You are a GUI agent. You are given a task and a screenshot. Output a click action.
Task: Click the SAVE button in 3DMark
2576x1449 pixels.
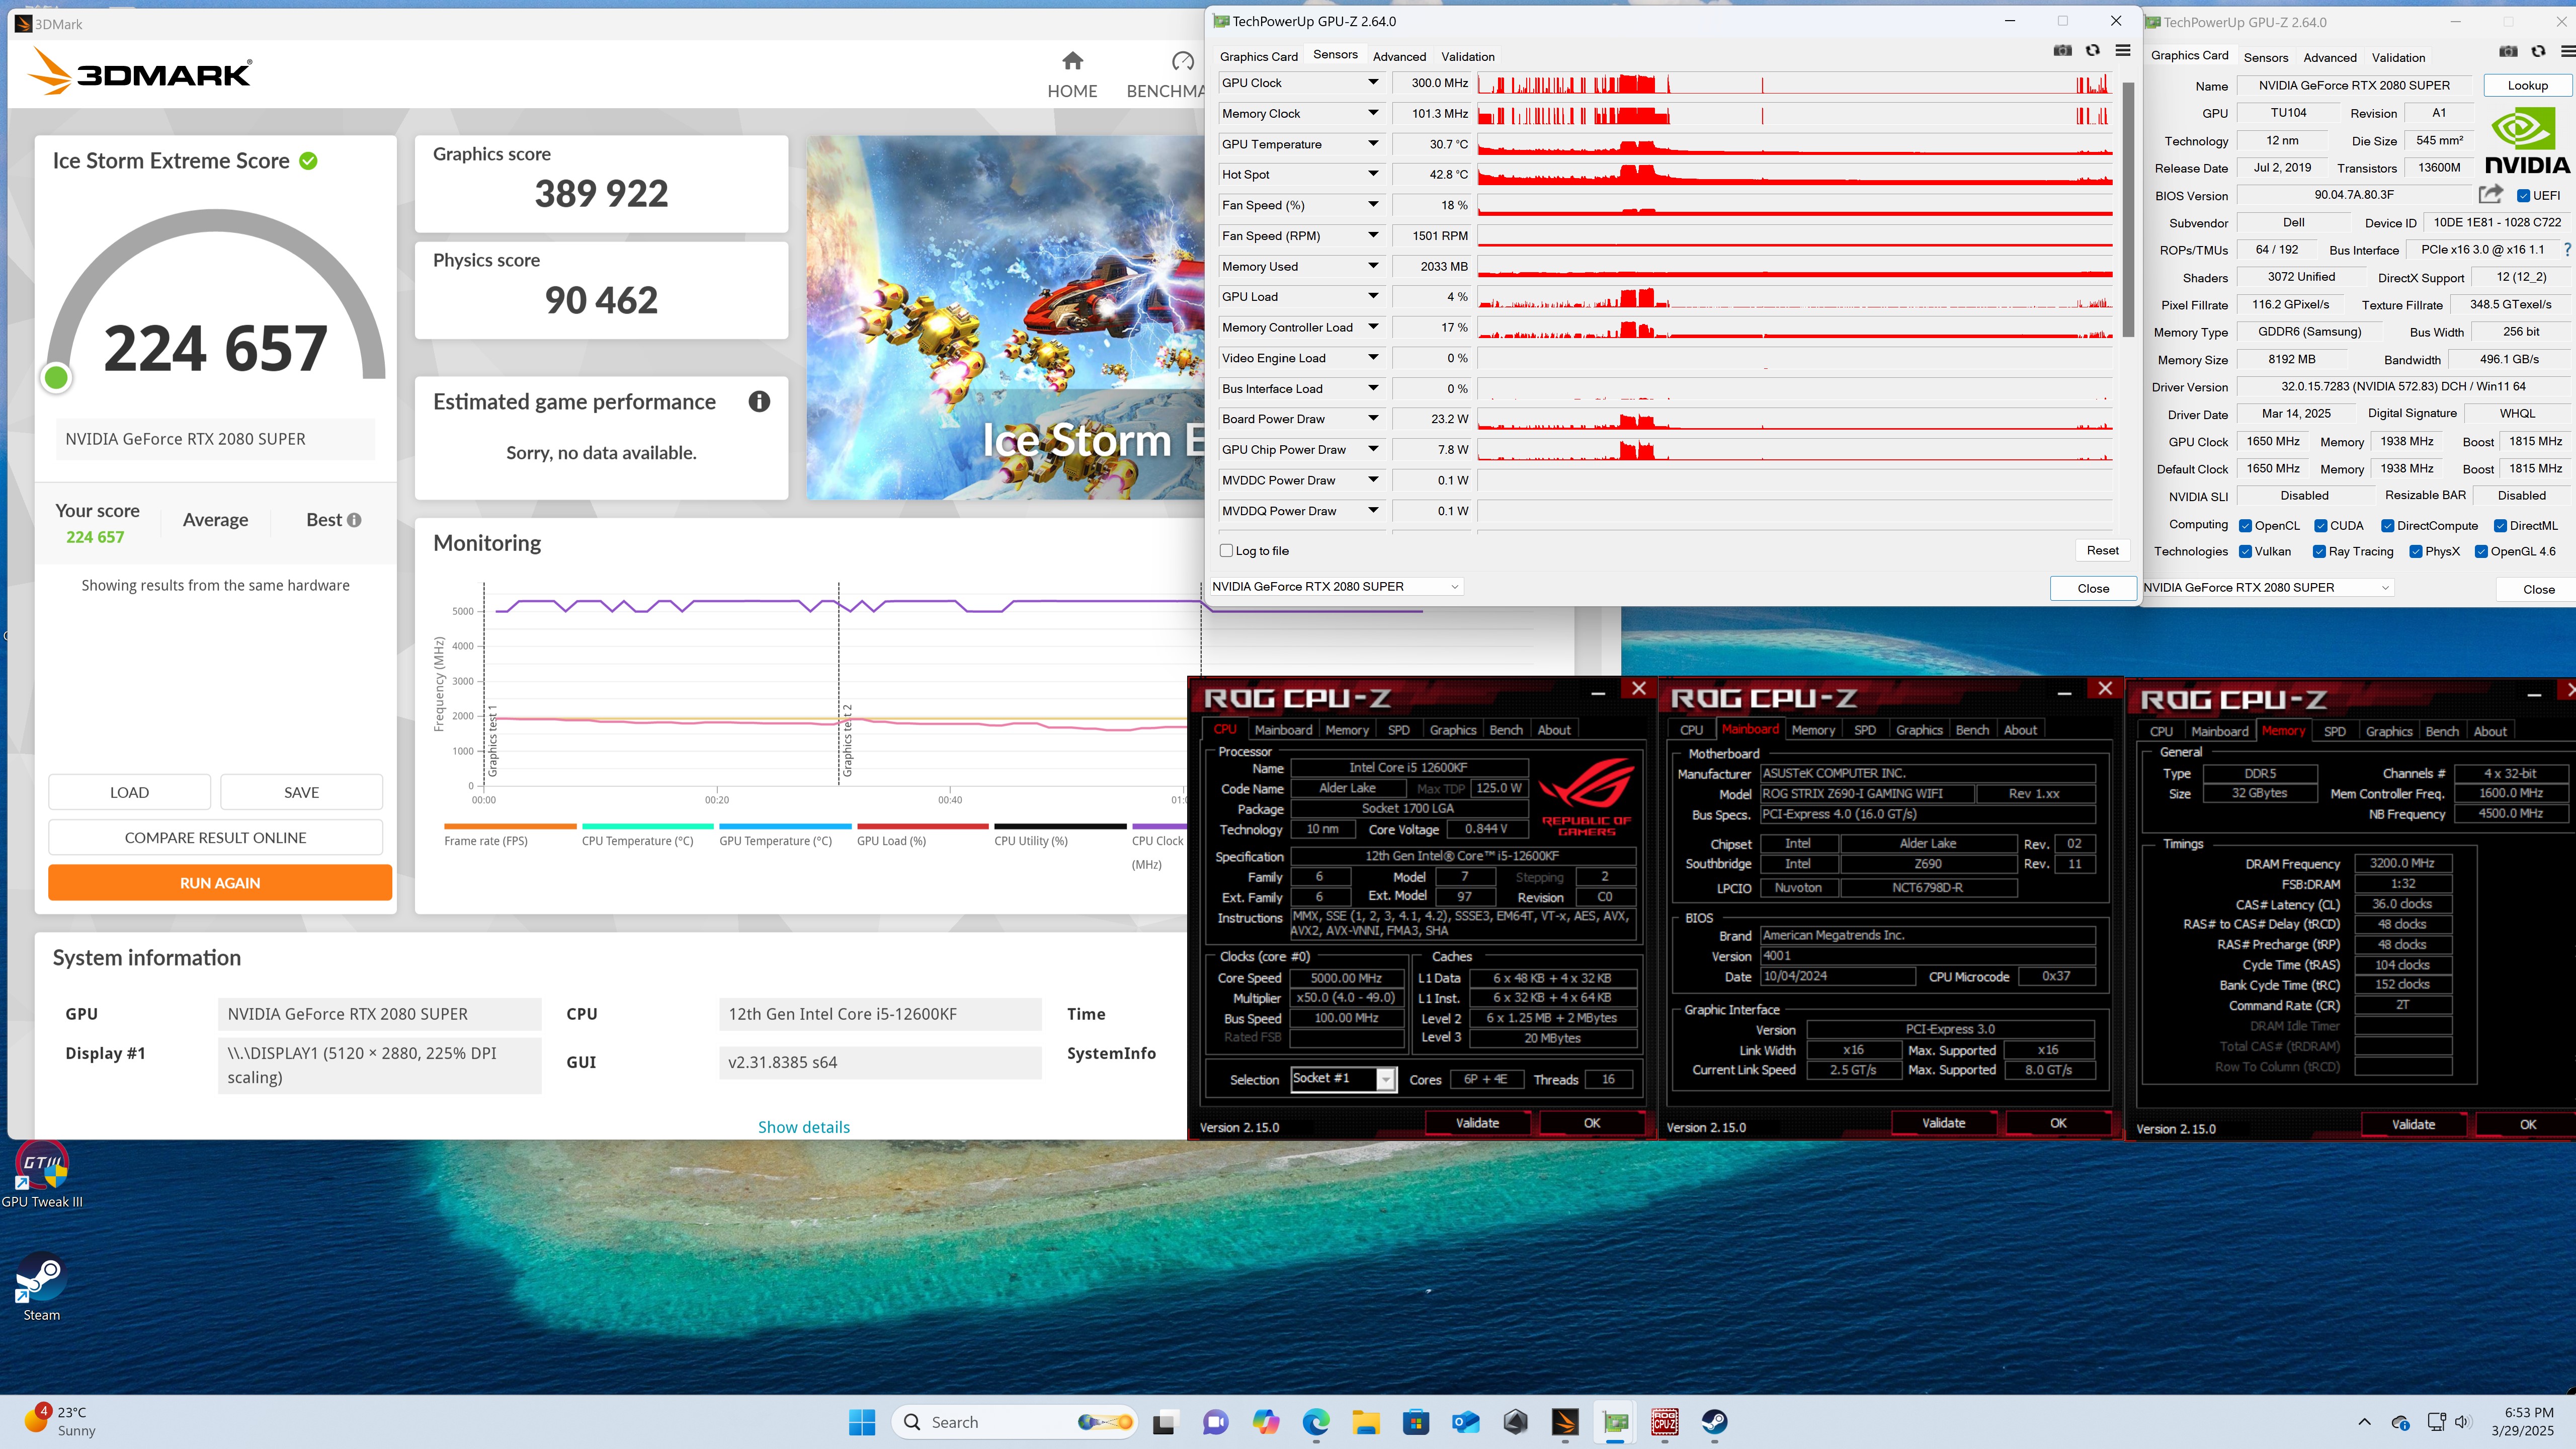301,792
